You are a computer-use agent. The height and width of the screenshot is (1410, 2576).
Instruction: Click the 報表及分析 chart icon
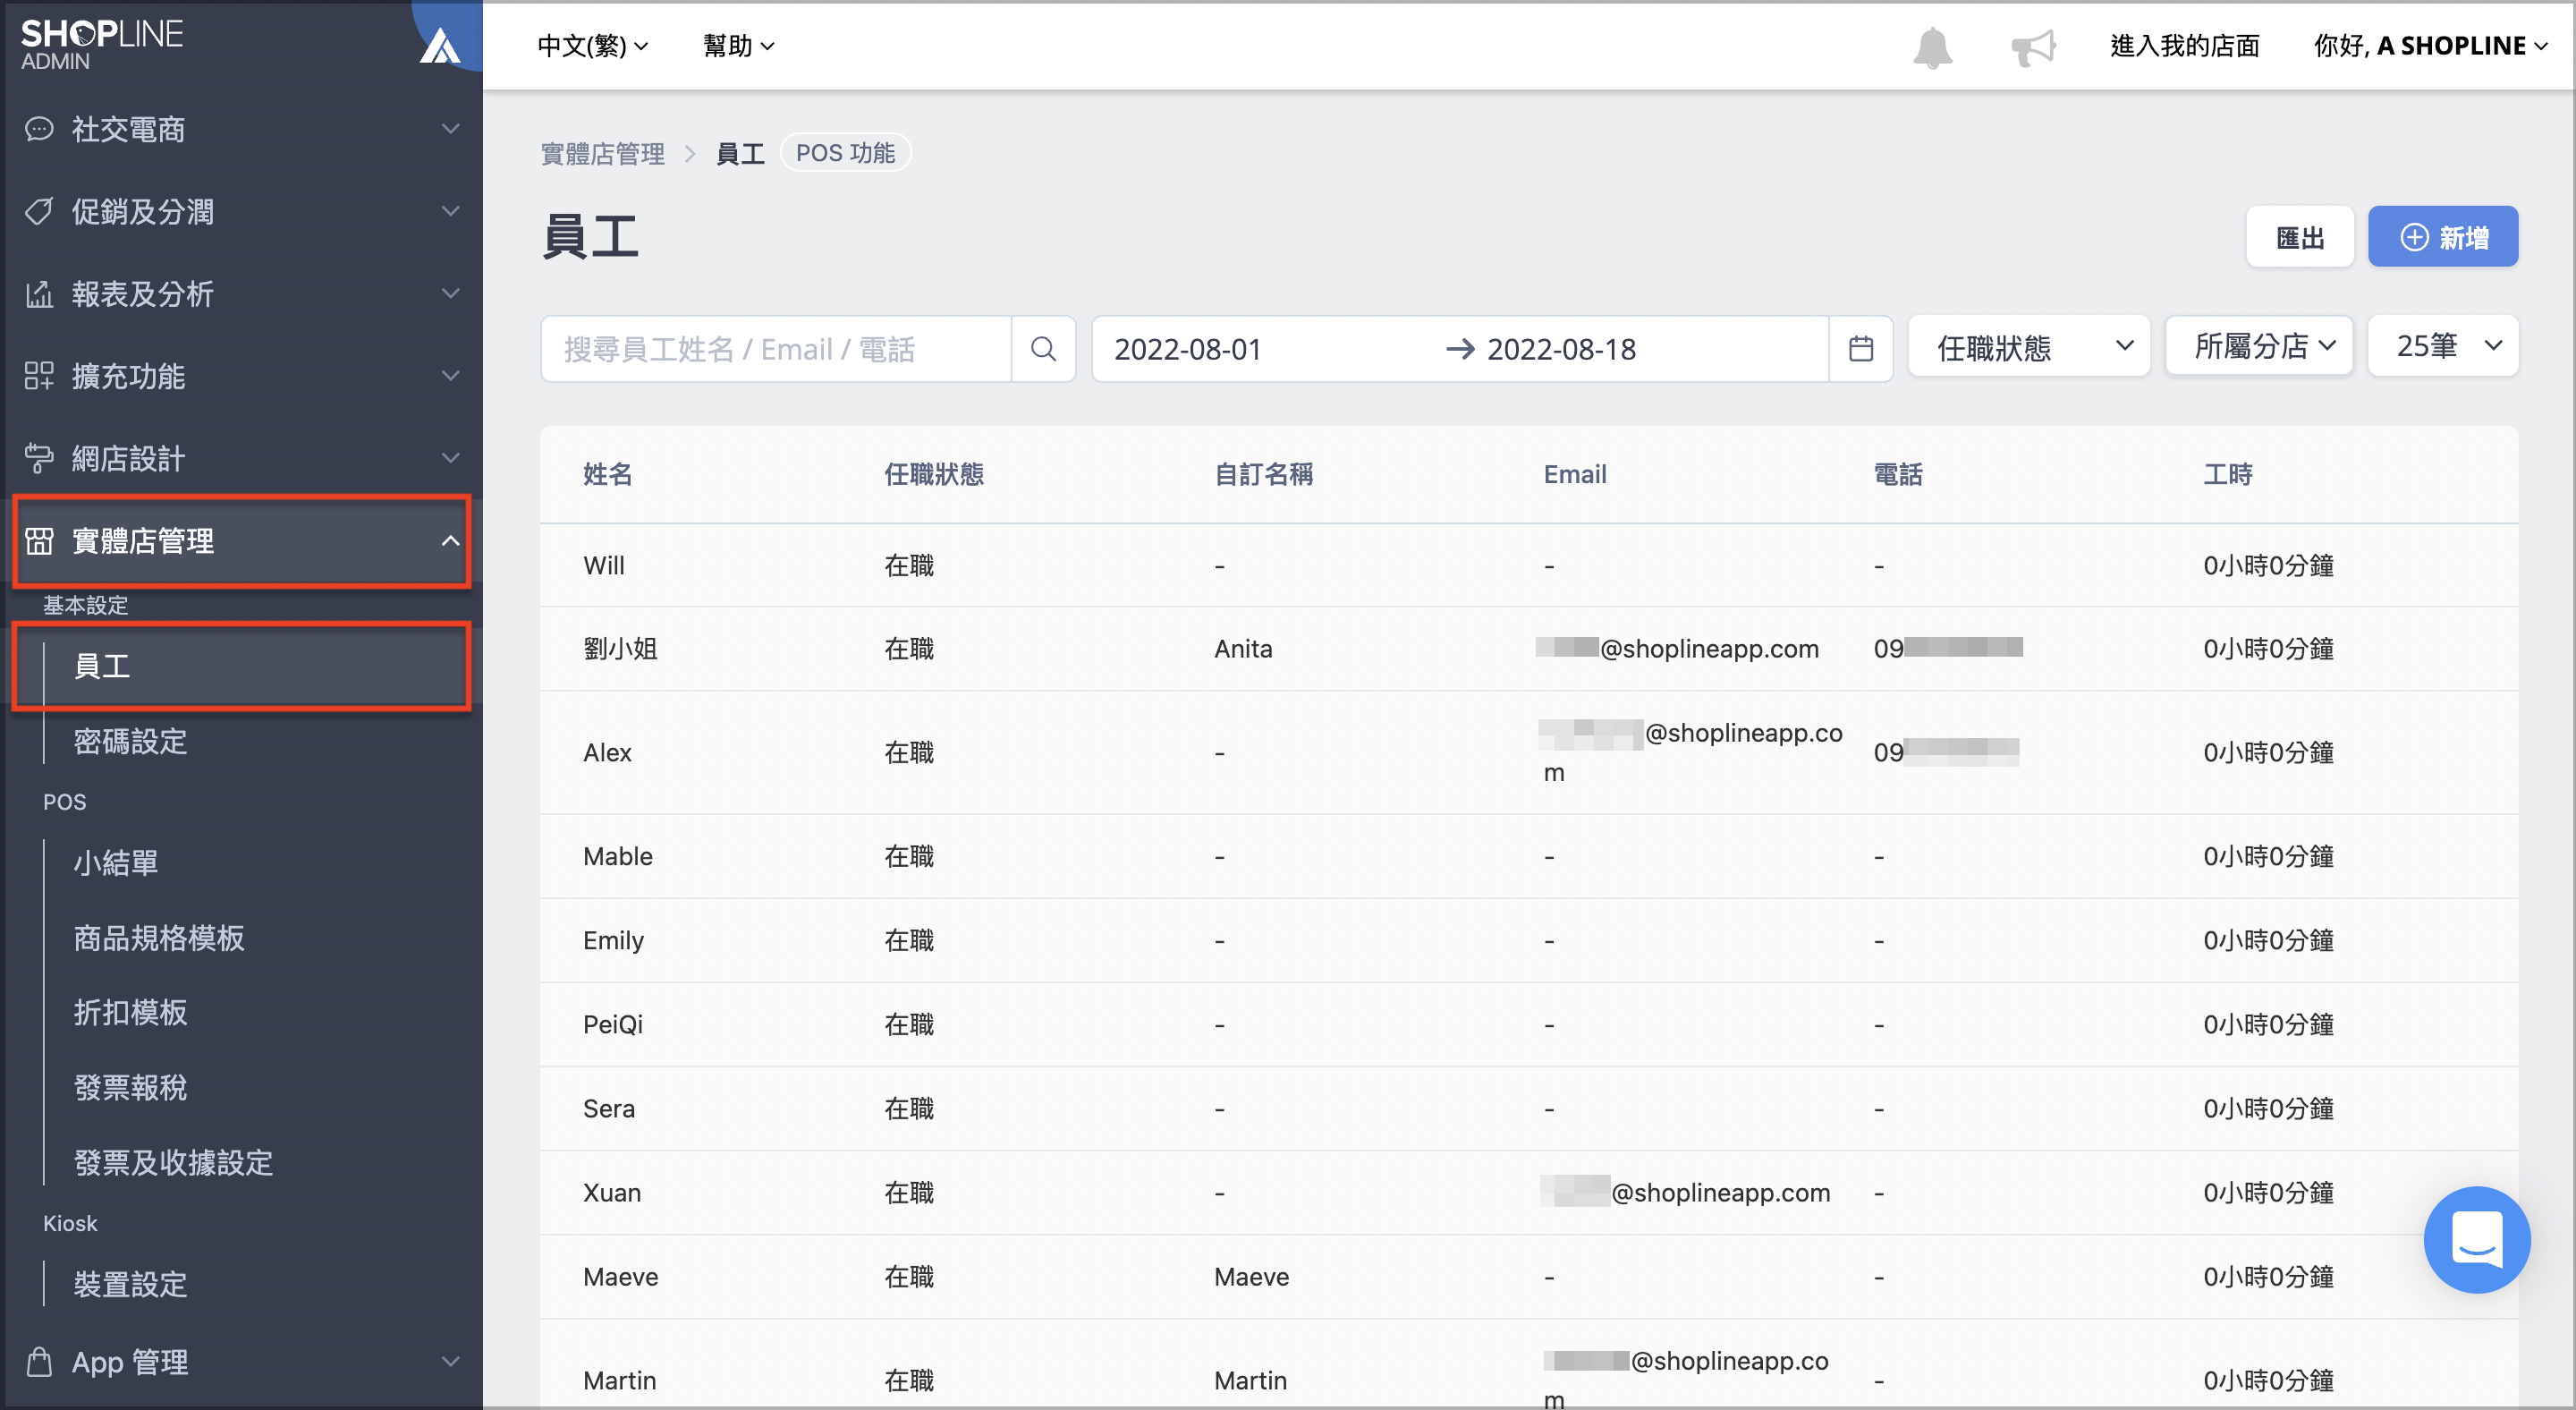coord(39,294)
